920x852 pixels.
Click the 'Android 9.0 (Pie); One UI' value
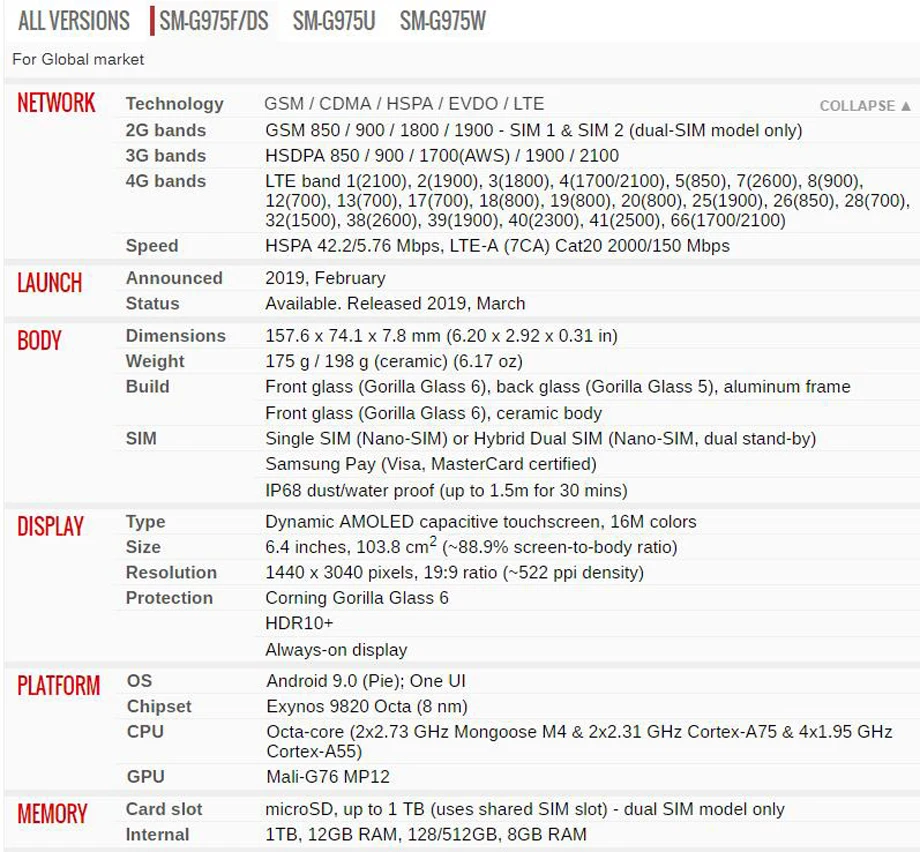[366, 681]
